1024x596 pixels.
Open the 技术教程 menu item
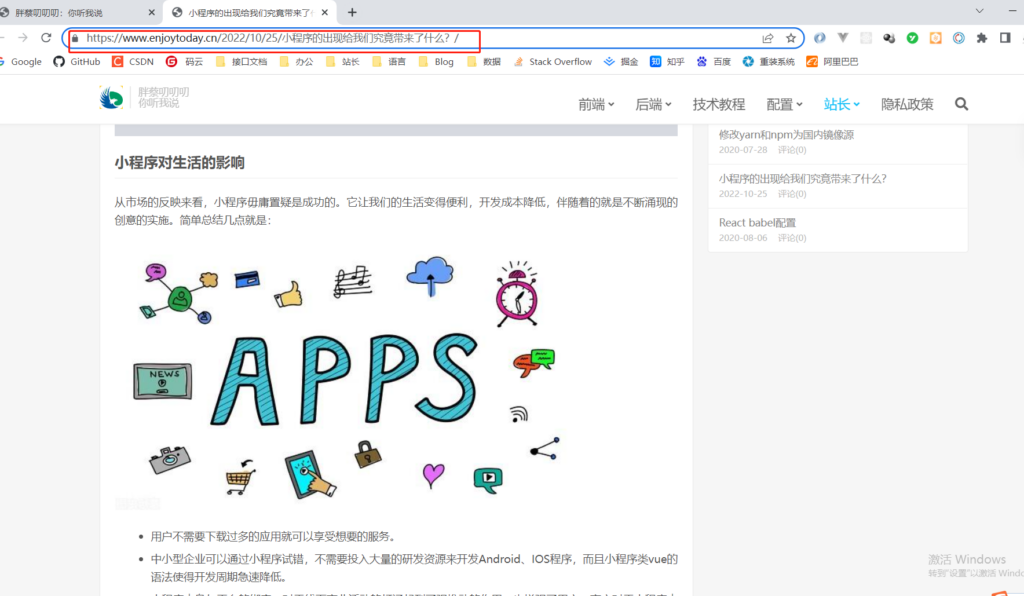[x=719, y=104]
